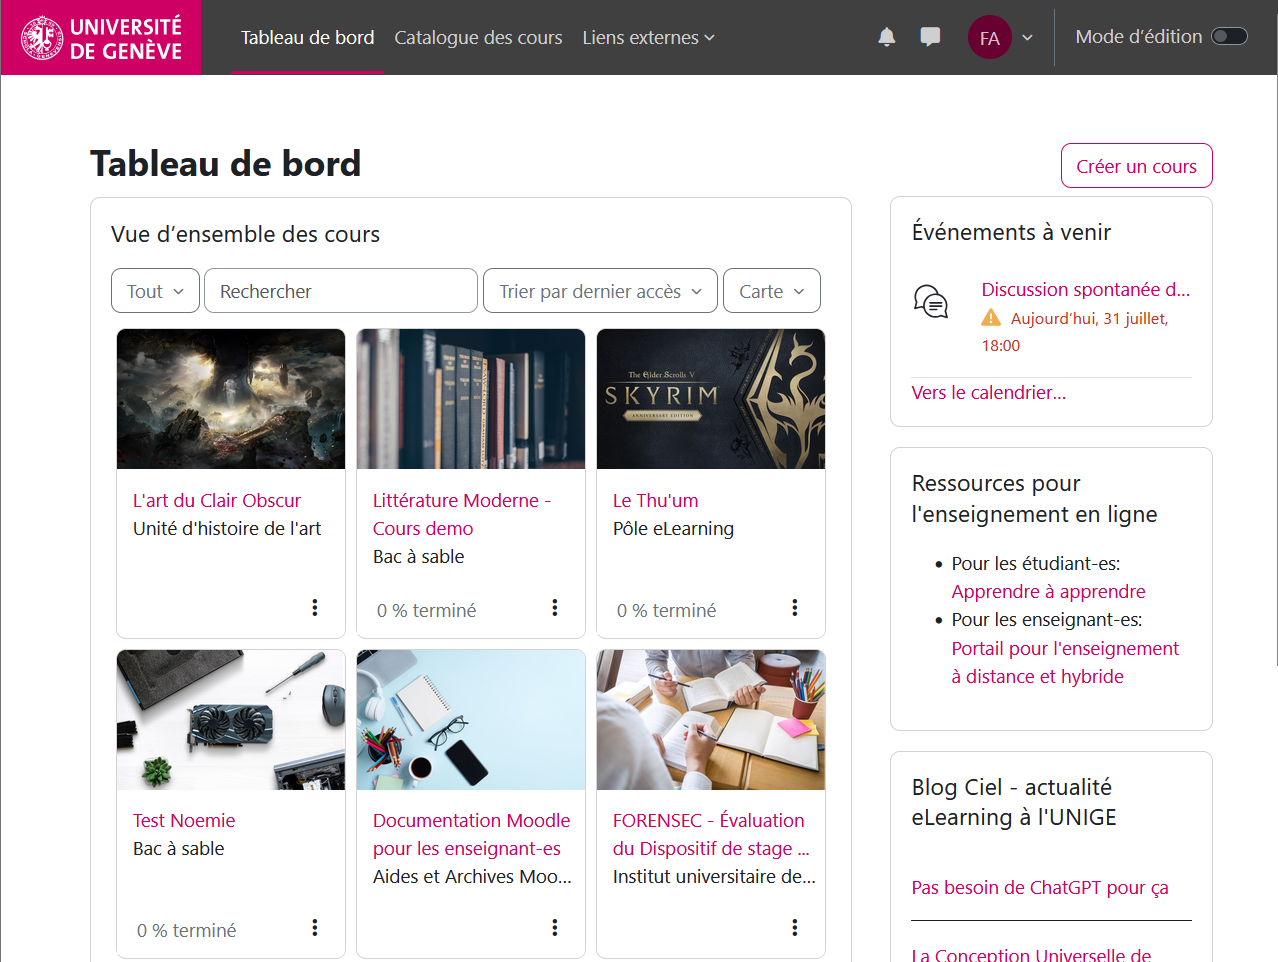Viewport: 1278px width, 962px height.
Task: Select the Tableau de bord tab
Action: pyautogui.click(x=307, y=38)
